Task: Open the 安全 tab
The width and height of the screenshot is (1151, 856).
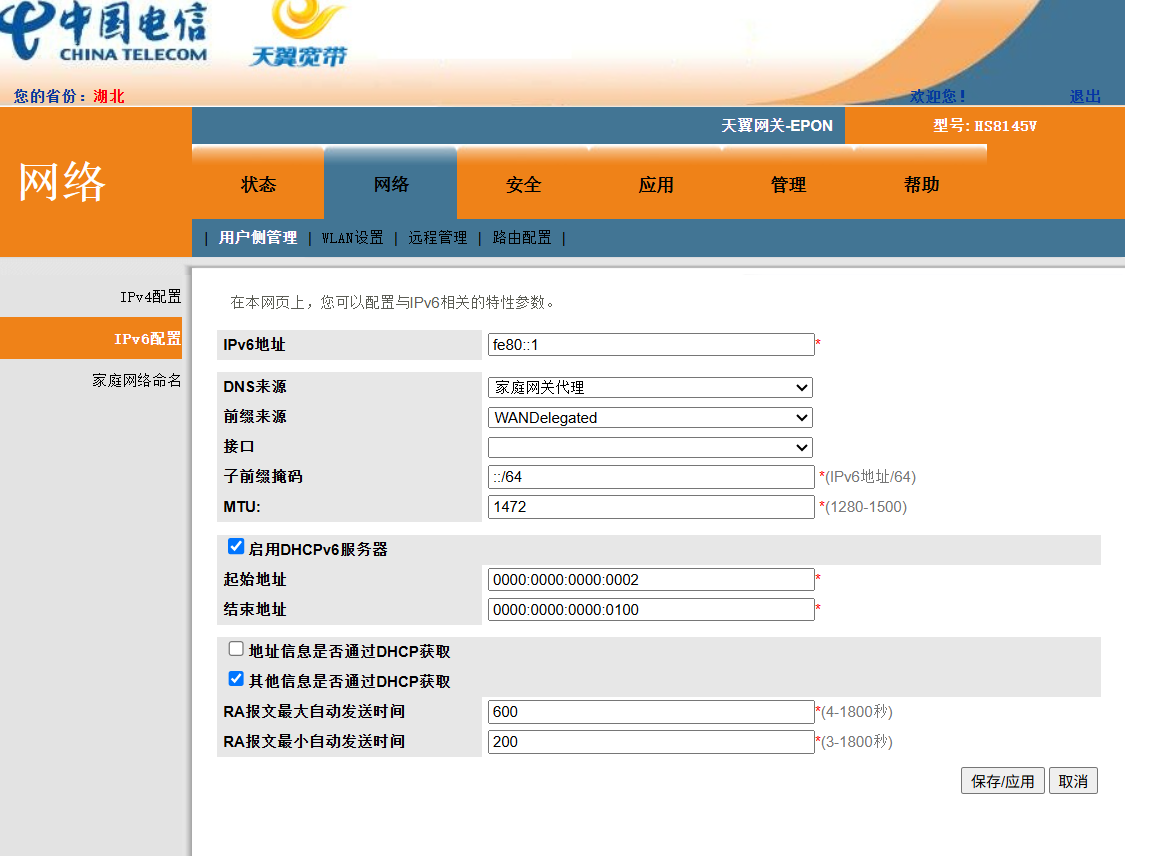Action: 523,184
